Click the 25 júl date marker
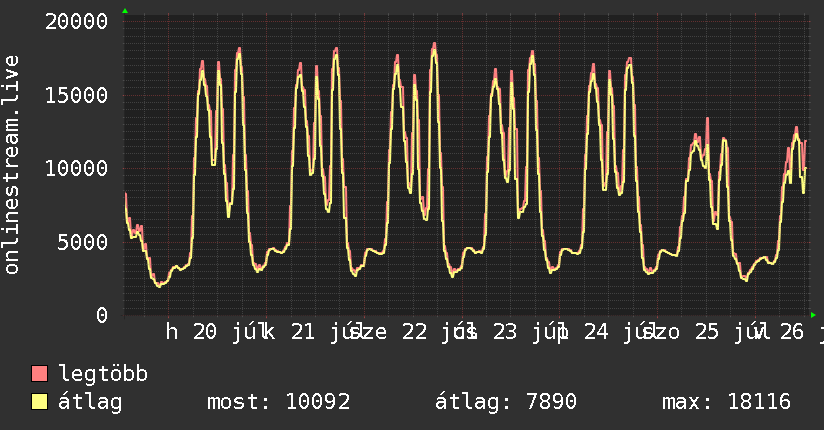This screenshot has width=824, height=430. (x=727, y=332)
